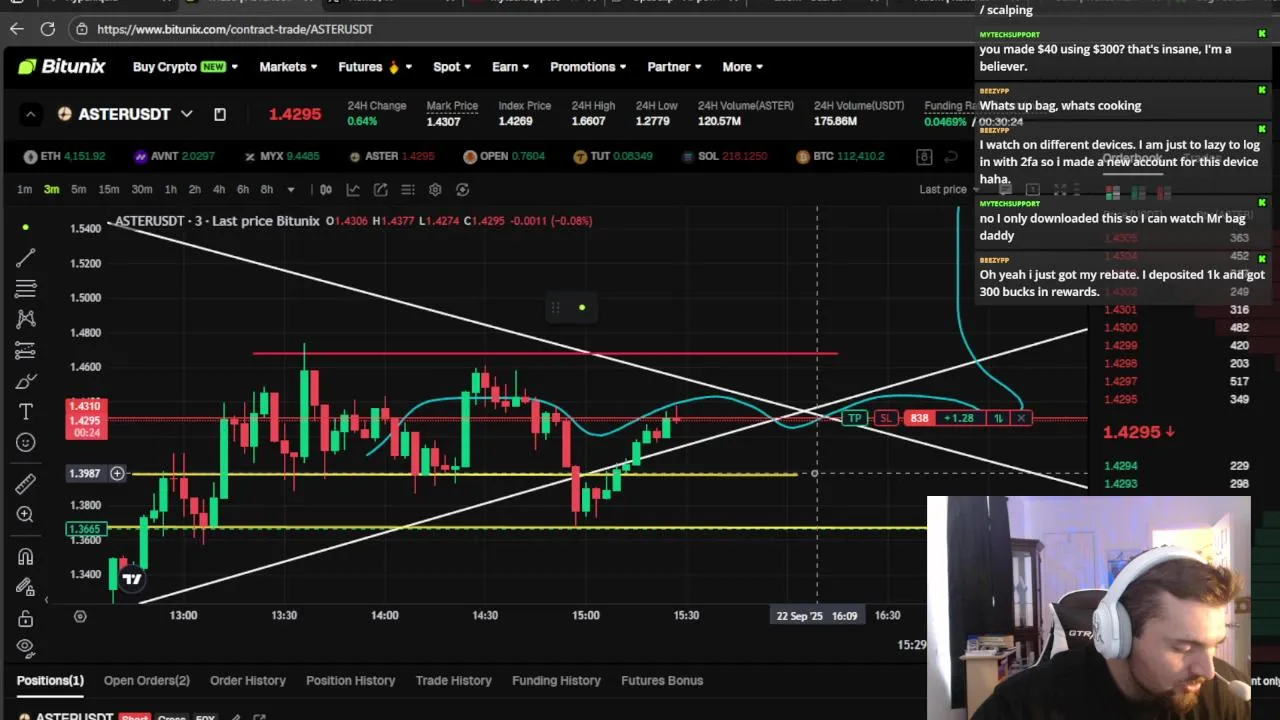The height and width of the screenshot is (720, 1280).
Task: Expand the Futures dropdown
Action: pos(375,66)
